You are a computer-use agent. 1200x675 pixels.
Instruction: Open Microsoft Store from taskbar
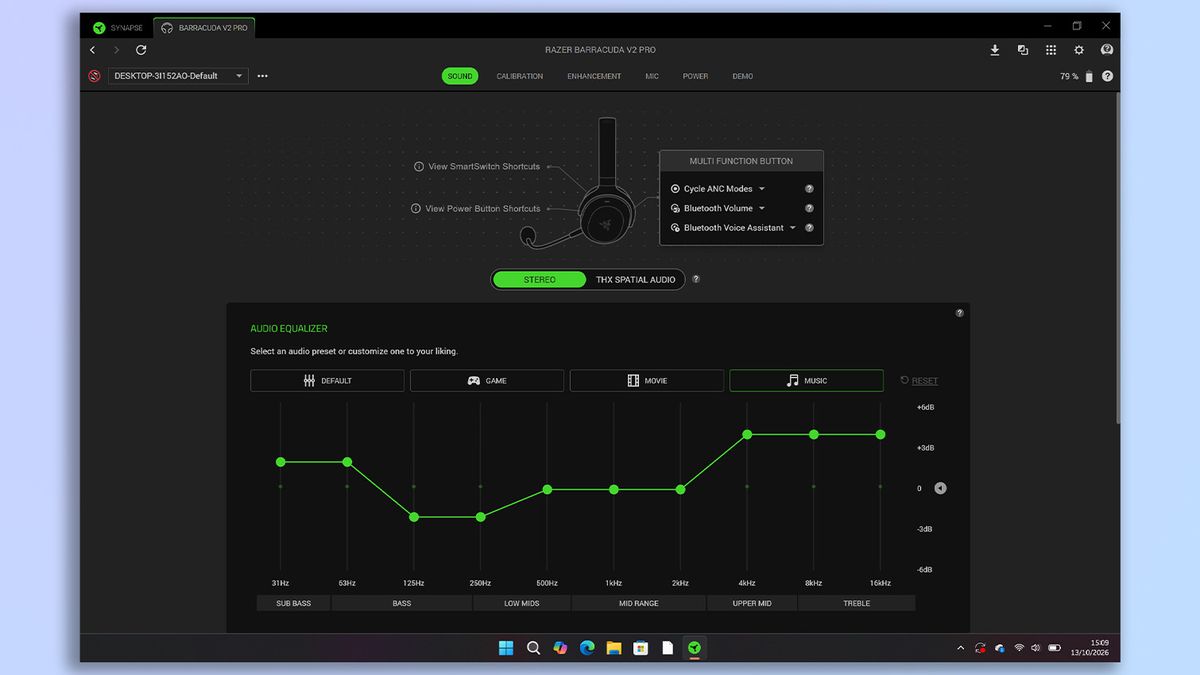point(641,648)
